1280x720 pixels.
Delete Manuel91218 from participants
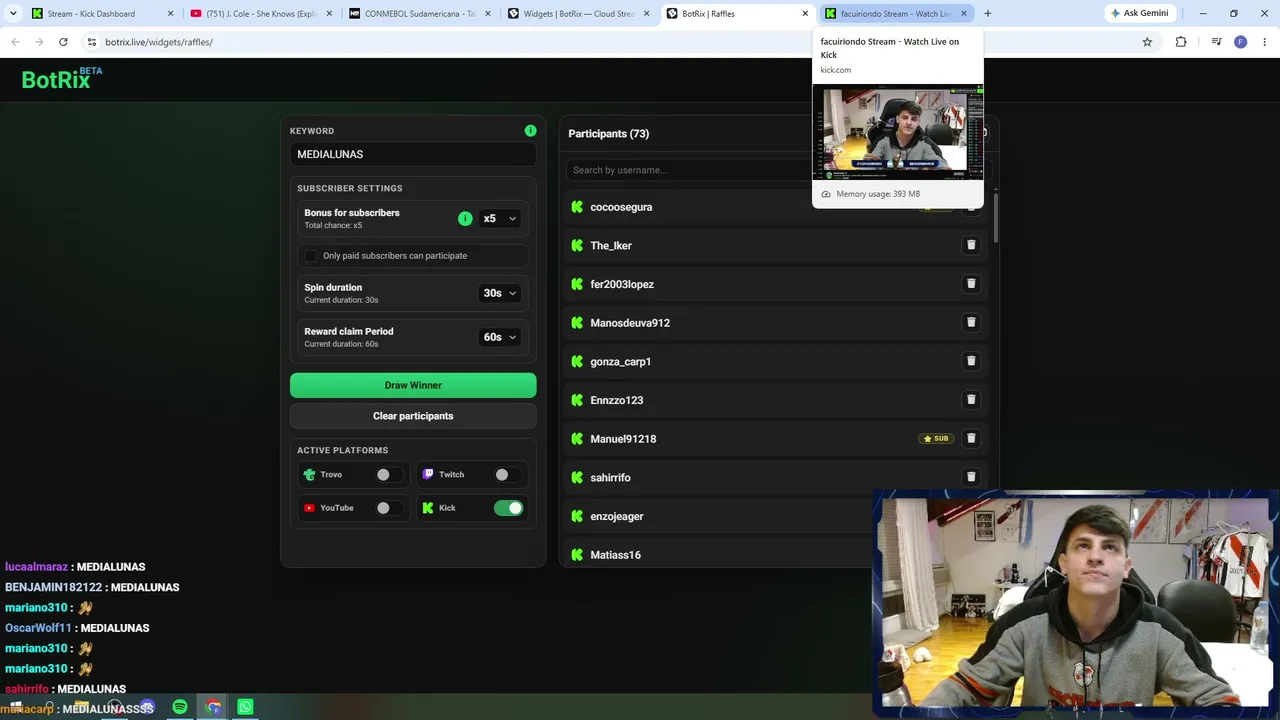coord(970,438)
